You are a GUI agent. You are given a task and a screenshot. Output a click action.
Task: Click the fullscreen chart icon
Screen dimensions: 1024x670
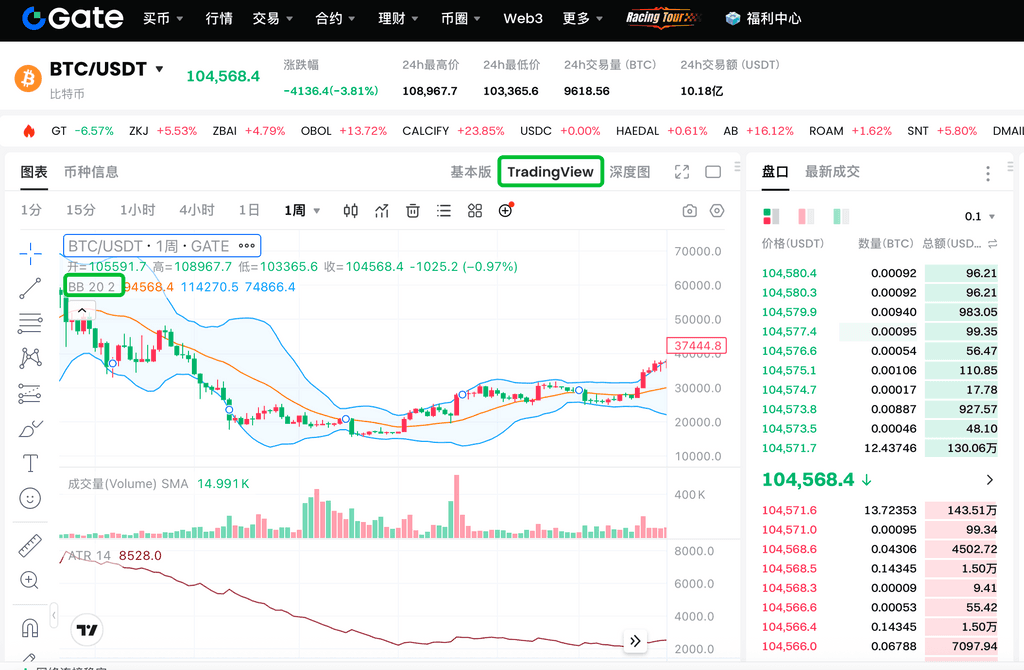(682, 172)
